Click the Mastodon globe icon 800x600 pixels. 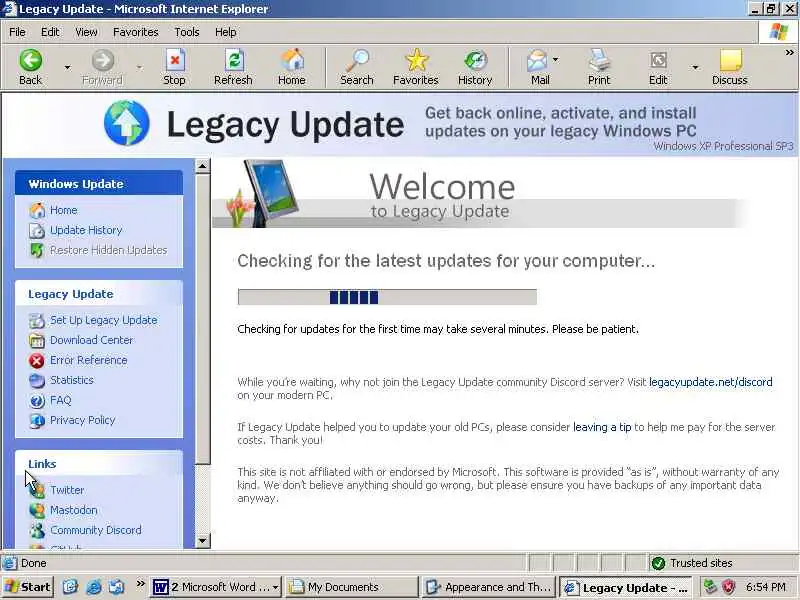pyautogui.click(x=37, y=510)
